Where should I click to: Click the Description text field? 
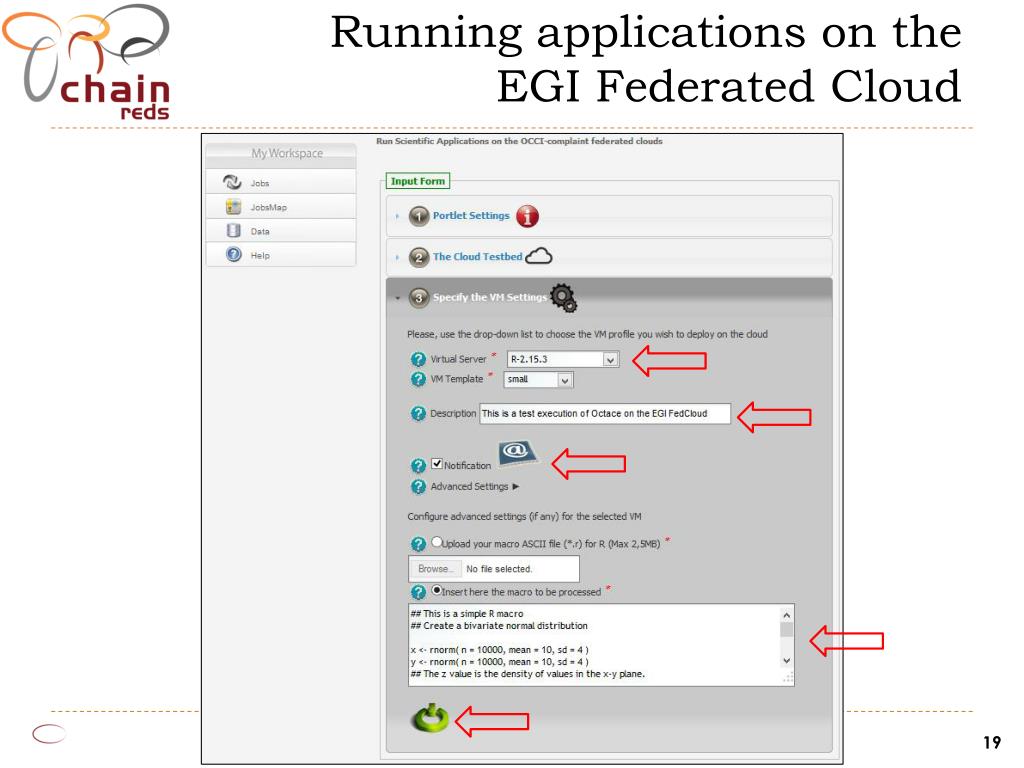click(x=605, y=413)
